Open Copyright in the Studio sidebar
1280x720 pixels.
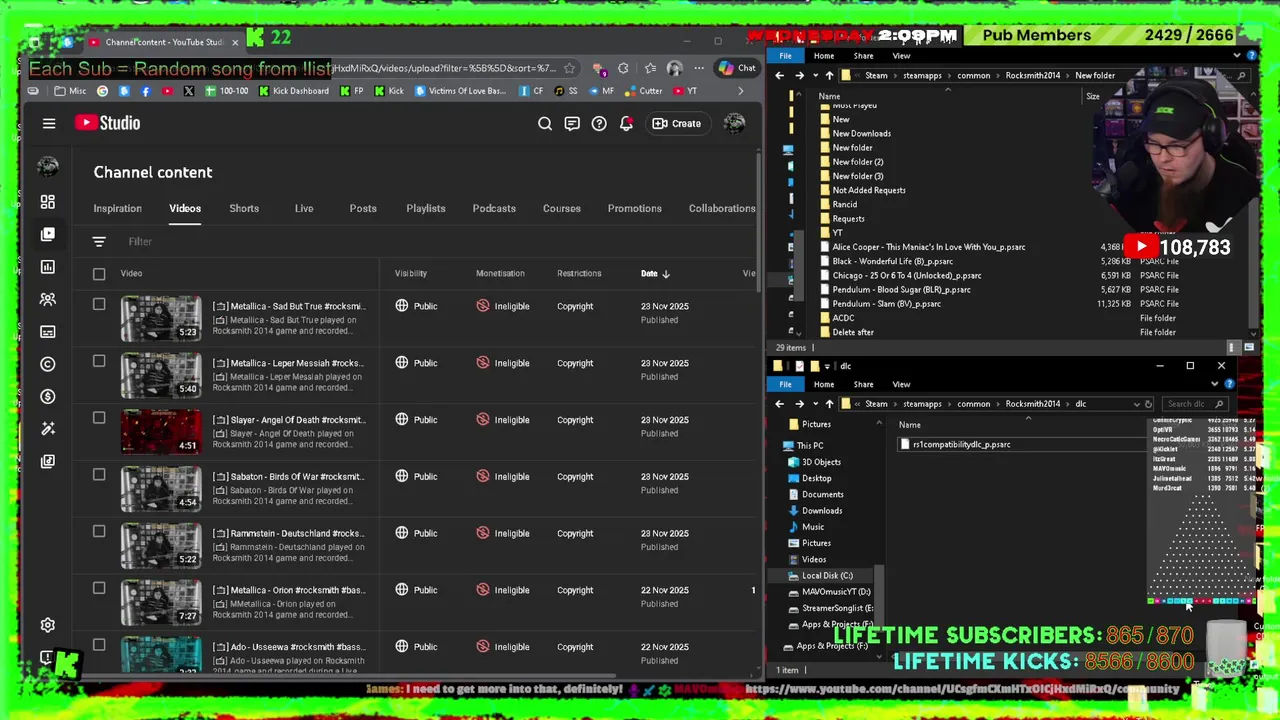pos(48,364)
